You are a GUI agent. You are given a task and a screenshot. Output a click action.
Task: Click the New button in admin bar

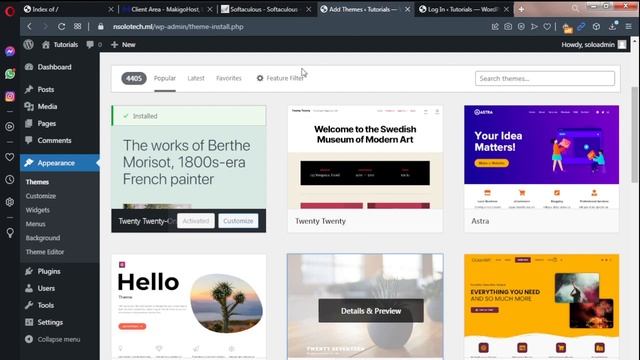pyautogui.click(x=124, y=44)
